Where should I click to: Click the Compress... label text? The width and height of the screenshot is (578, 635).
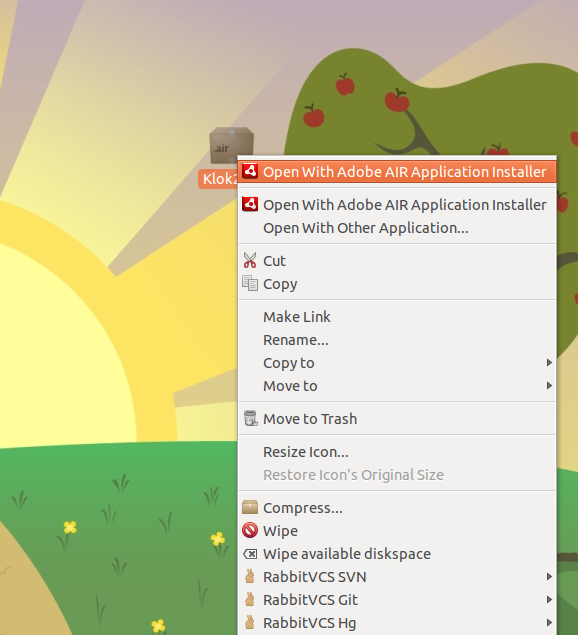click(303, 508)
